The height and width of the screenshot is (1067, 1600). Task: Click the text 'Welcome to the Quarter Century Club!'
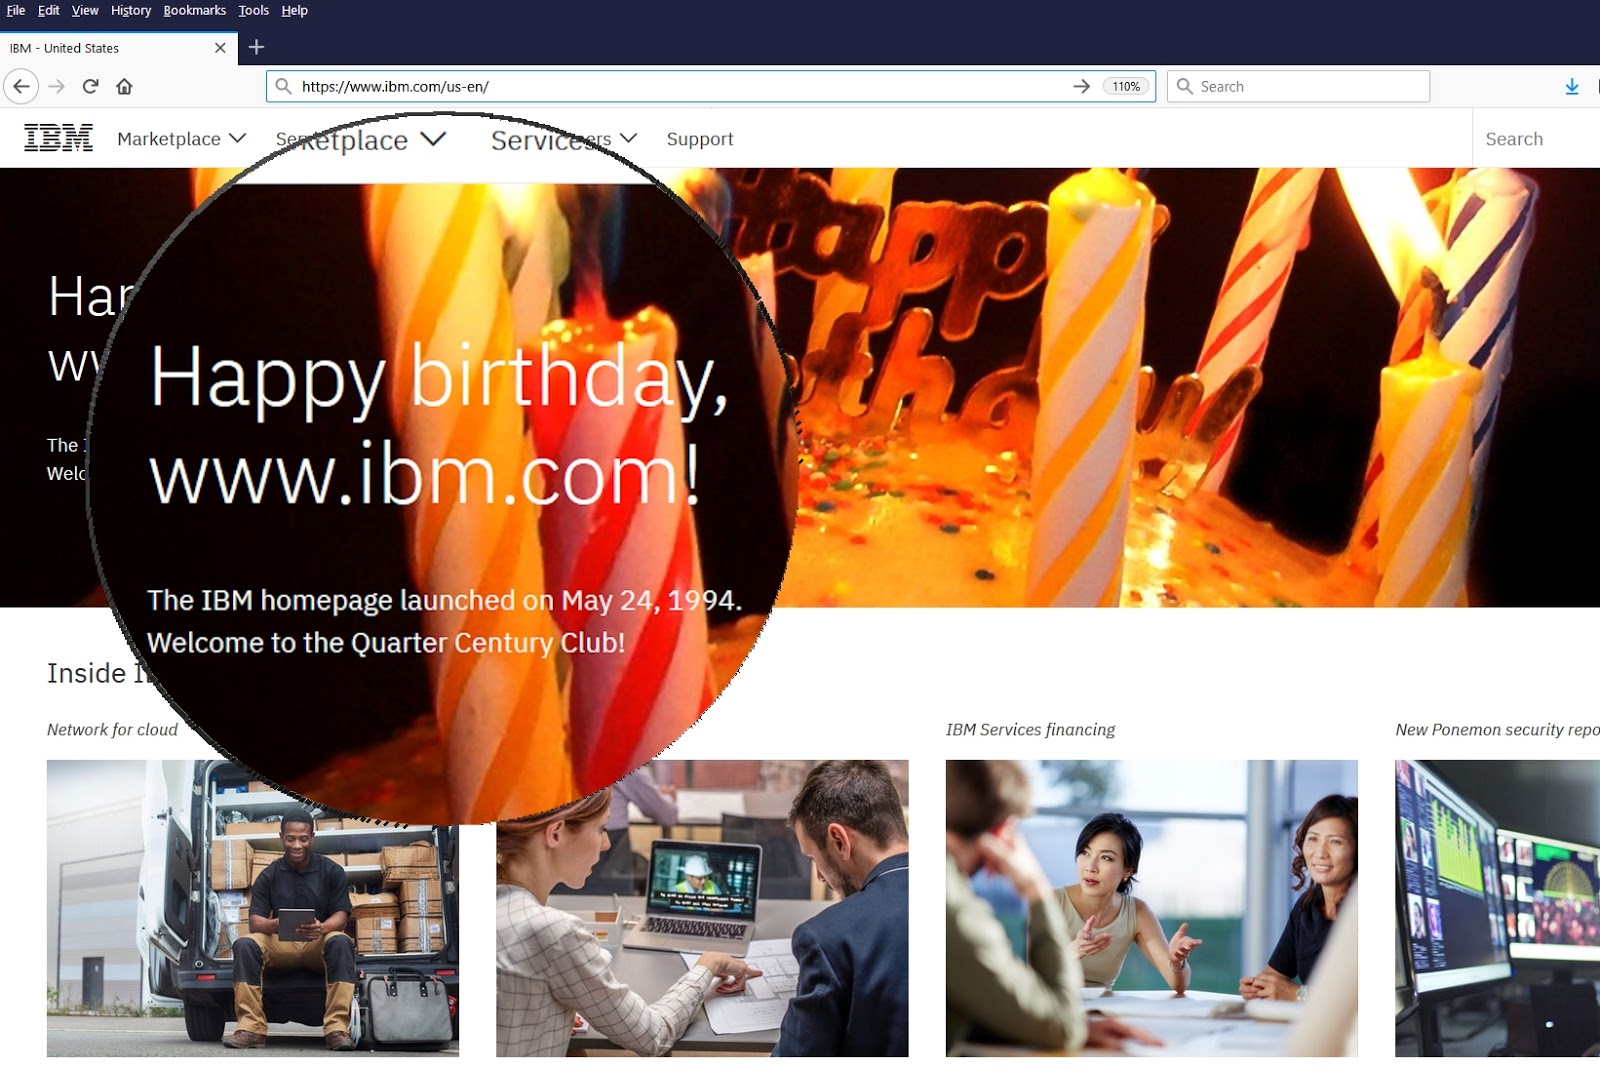386,643
